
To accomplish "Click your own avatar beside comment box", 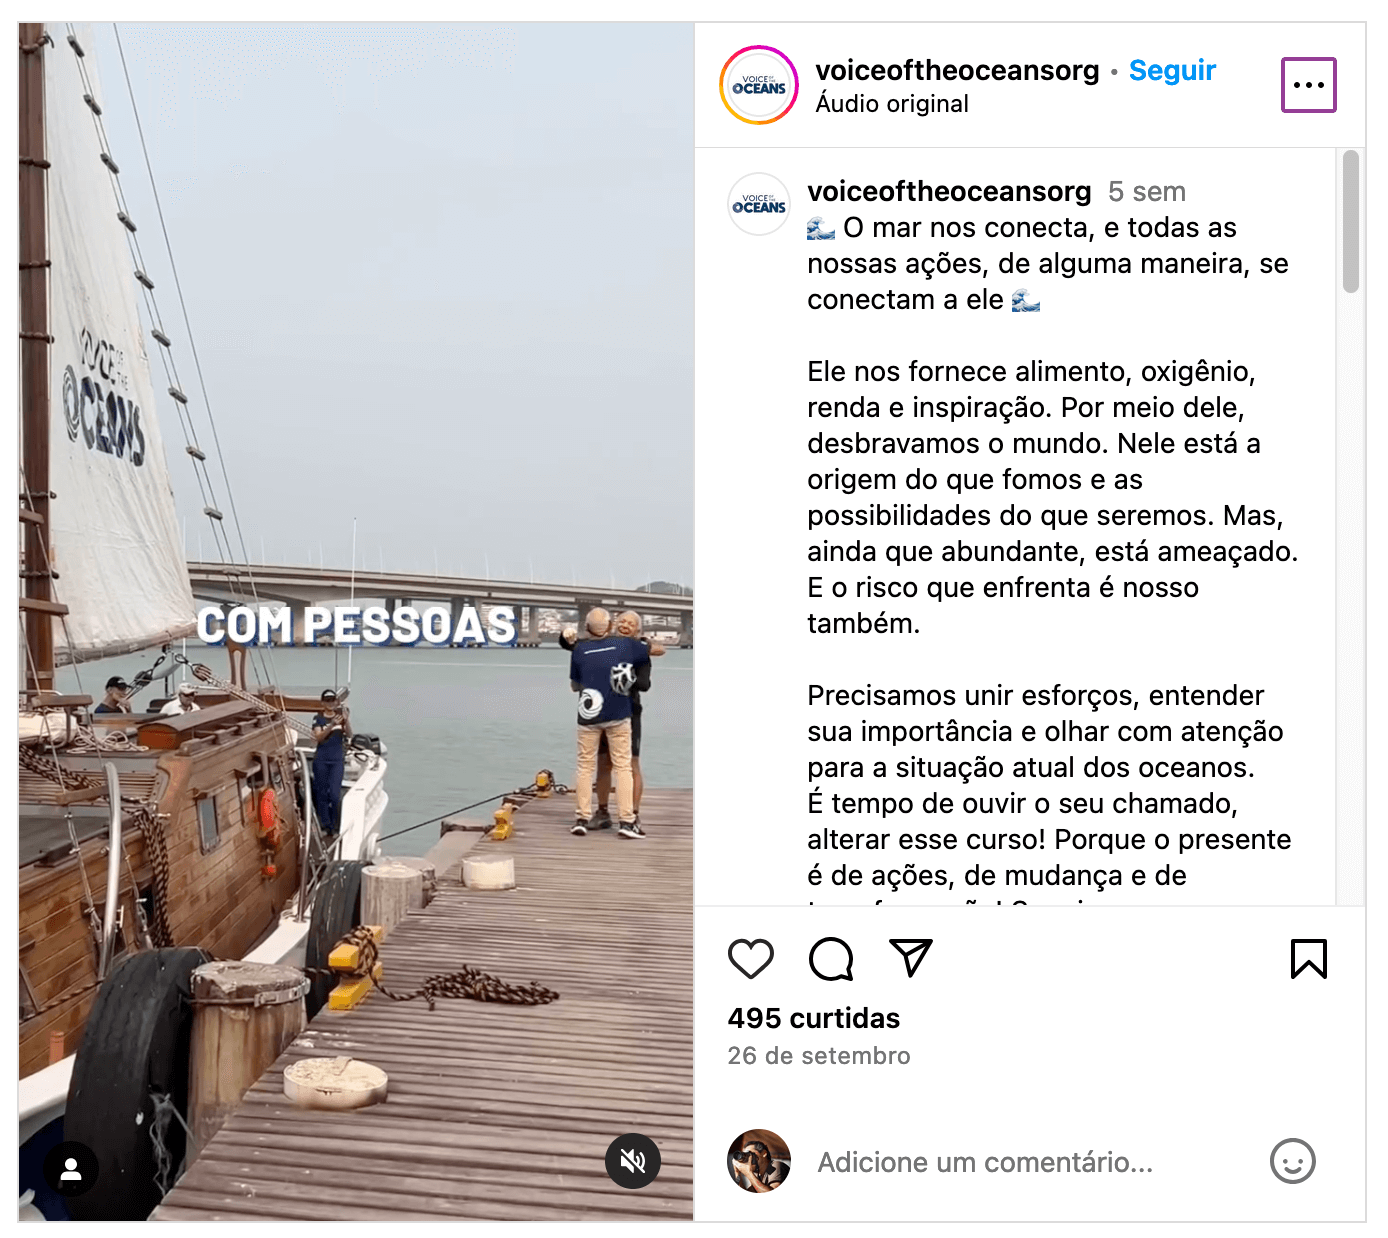I will click(x=759, y=1161).
